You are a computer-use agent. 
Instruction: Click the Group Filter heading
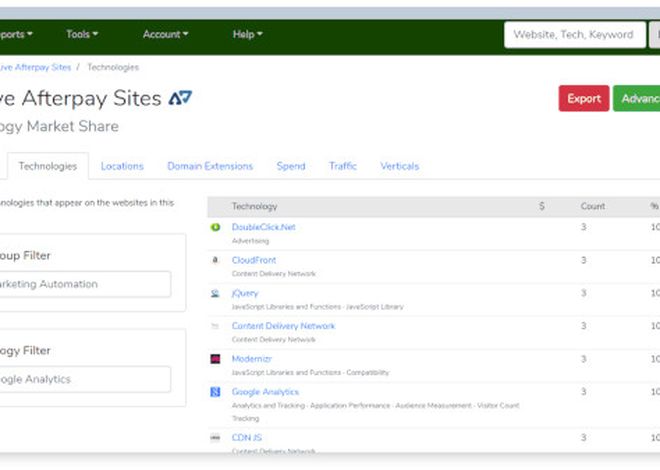[25, 255]
